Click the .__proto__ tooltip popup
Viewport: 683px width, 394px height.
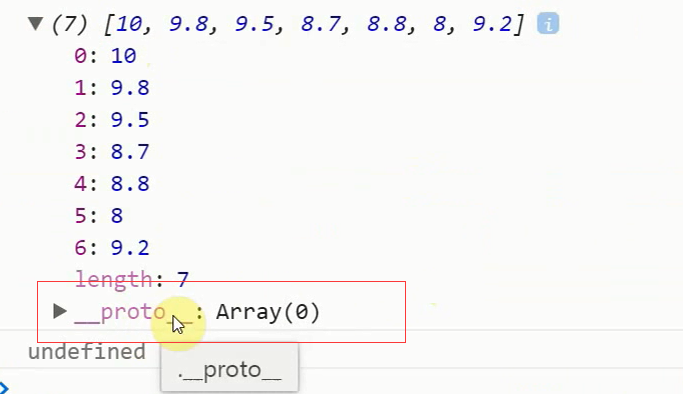[x=230, y=368]
